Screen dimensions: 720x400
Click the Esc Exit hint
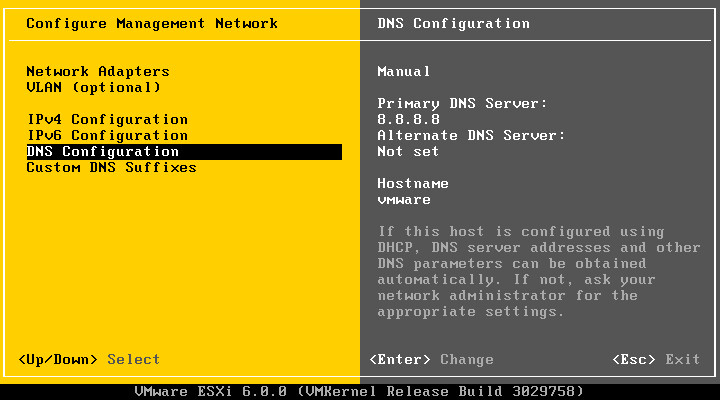point(656,359)
